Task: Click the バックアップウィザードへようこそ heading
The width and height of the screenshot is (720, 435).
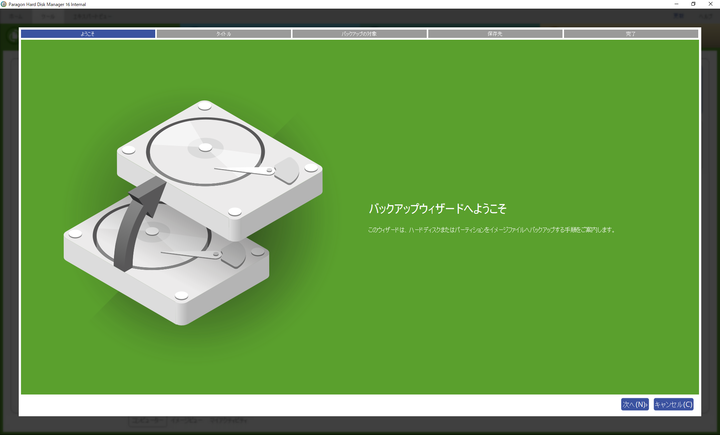Action: click(x=438, y=208)
